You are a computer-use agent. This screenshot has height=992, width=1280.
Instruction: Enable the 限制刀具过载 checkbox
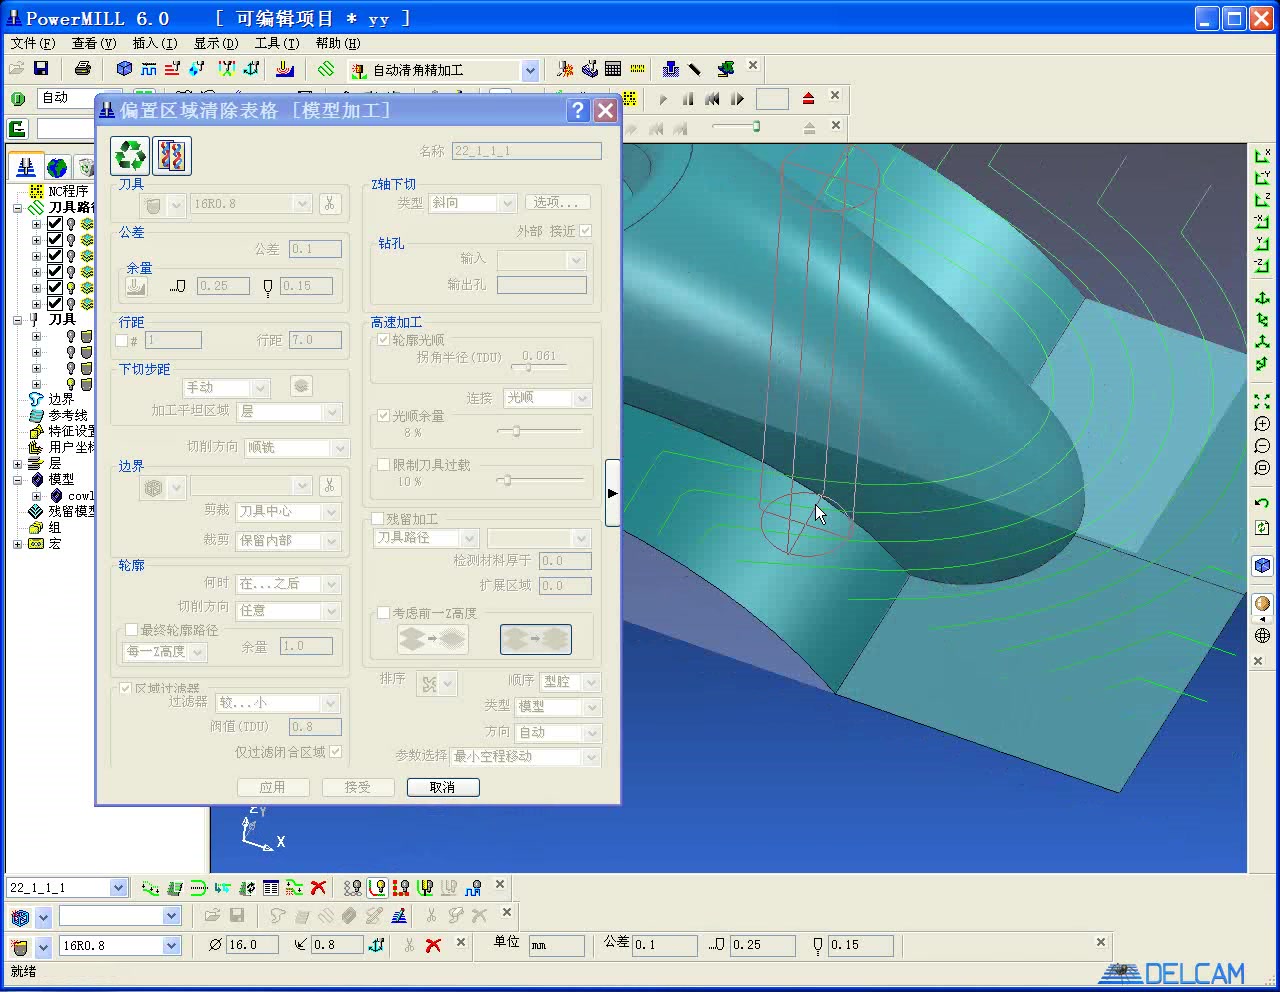383,465
